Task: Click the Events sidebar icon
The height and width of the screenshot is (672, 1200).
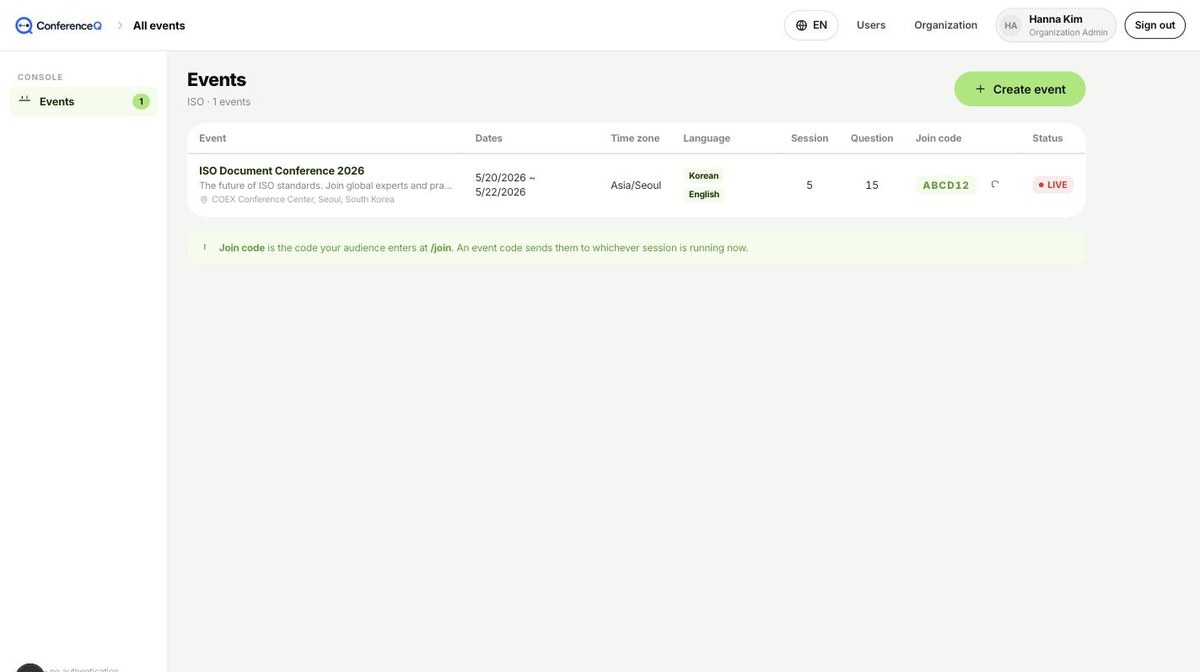Action: click(25, 100)
